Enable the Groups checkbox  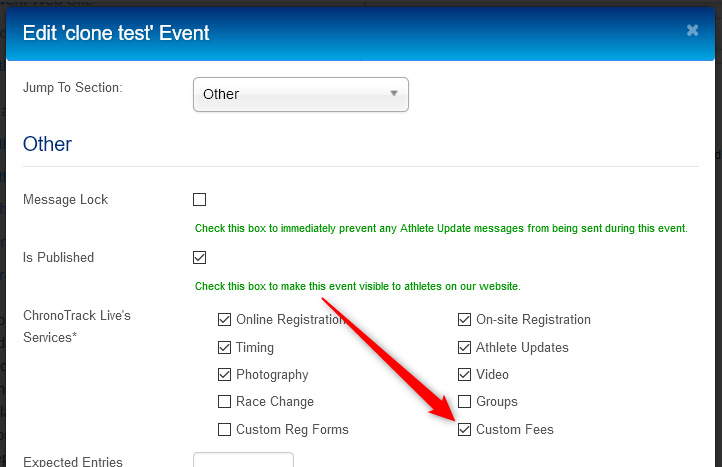click(465, 402)
